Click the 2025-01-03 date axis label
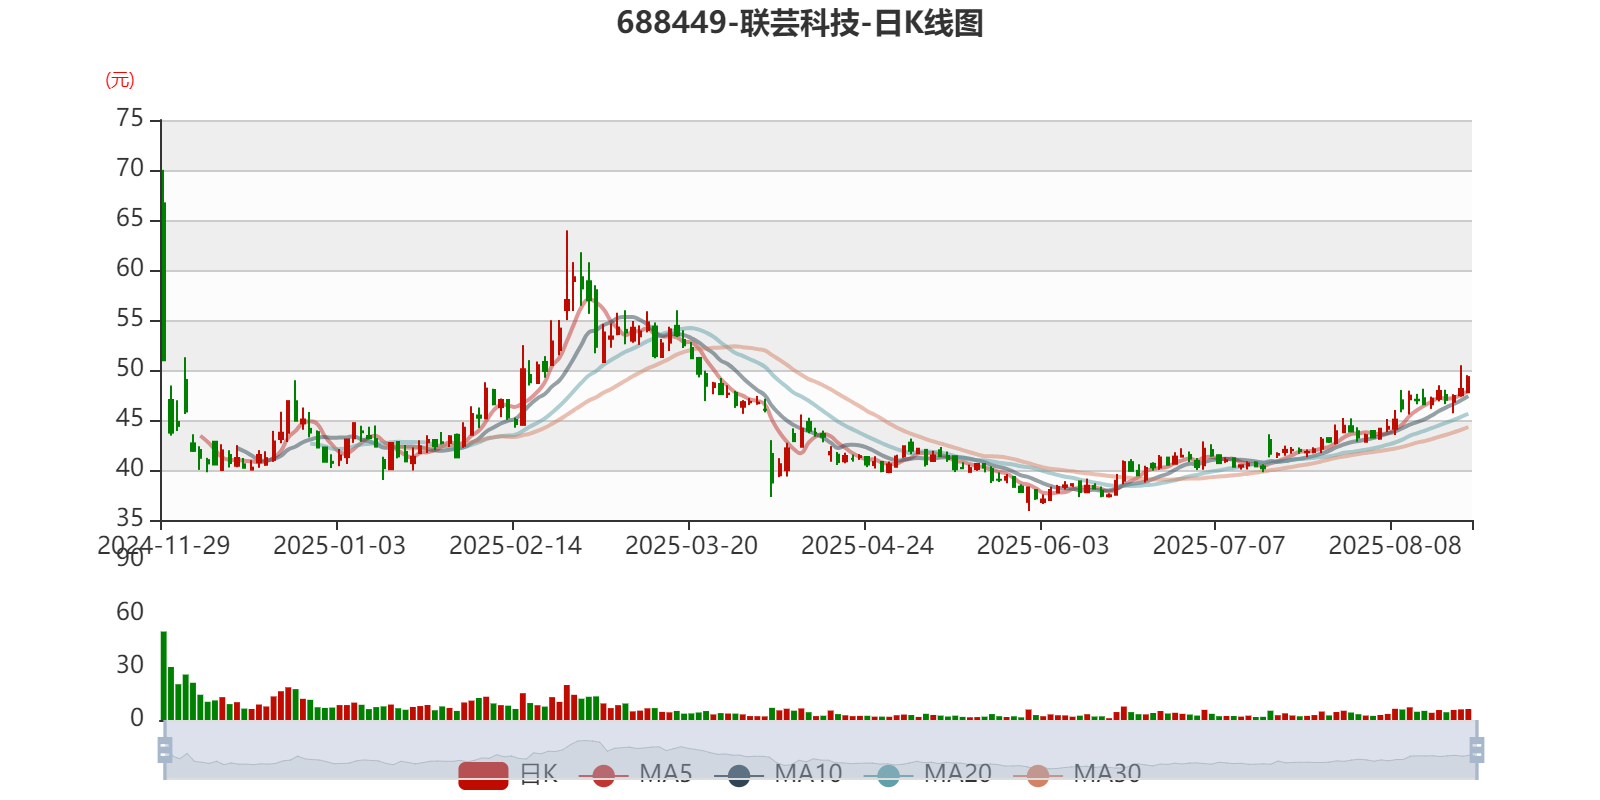The image size is (1600, 800). coord(339,546)
